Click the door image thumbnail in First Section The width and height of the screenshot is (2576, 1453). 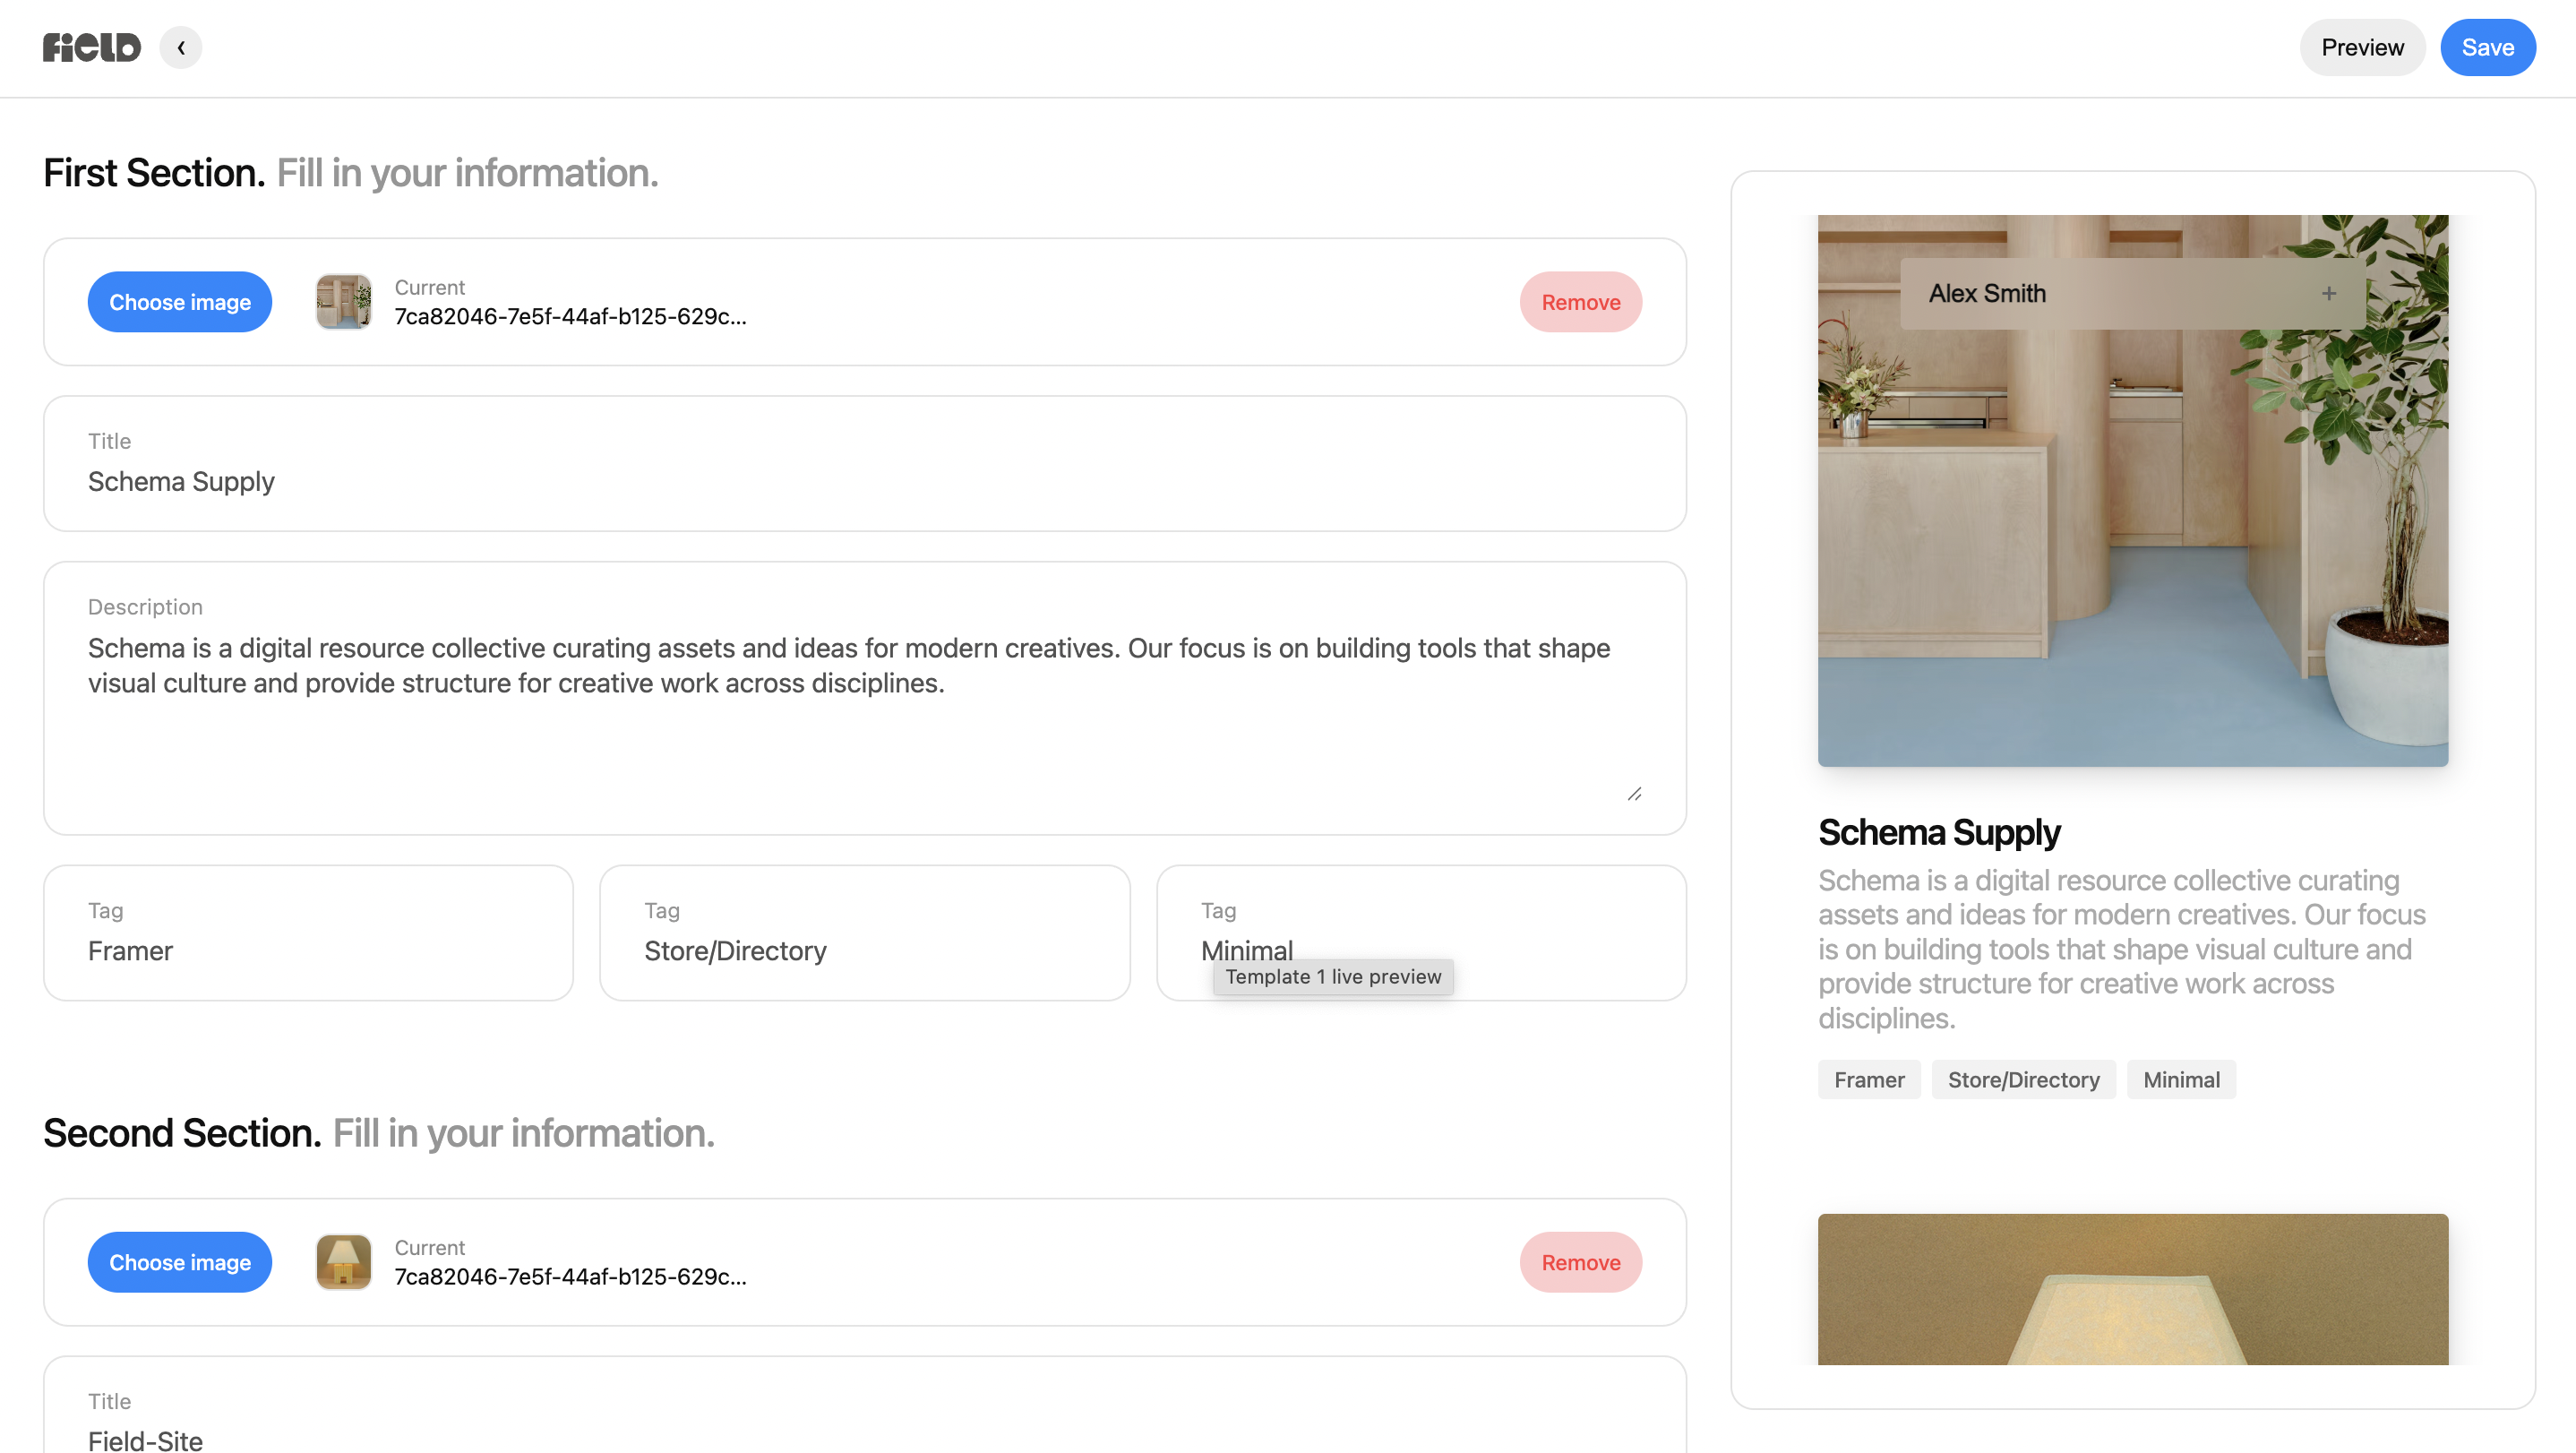343,301
